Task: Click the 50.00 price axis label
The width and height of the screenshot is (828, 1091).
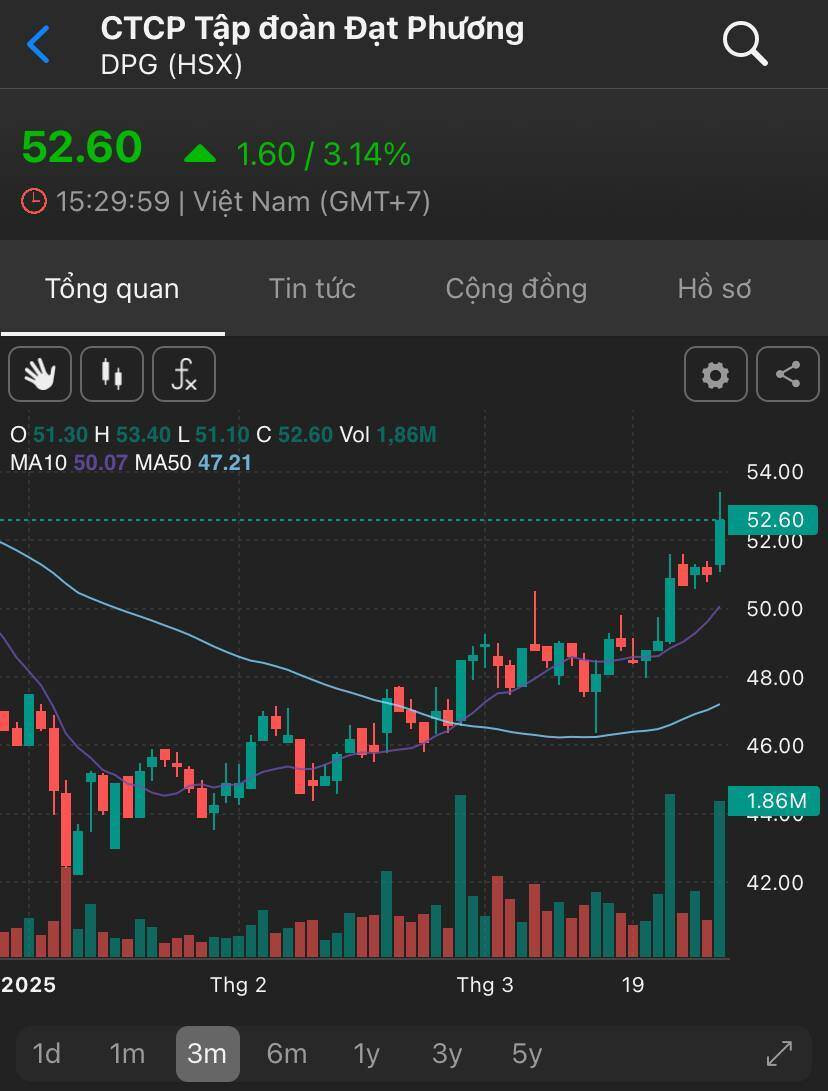Action: [774, 609]
